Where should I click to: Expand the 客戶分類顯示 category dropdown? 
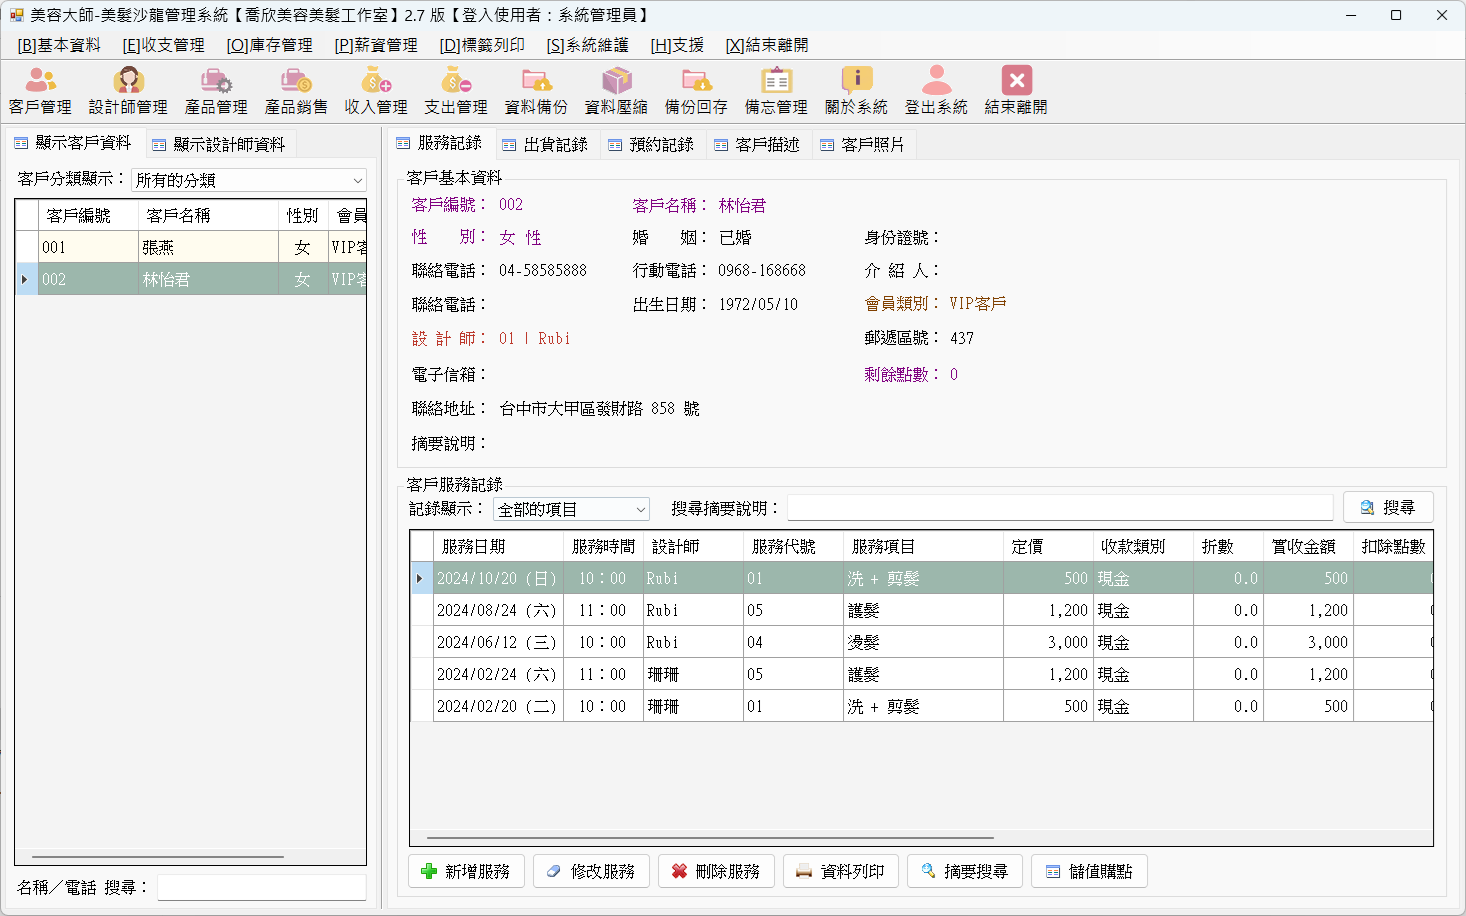point(357,180)
